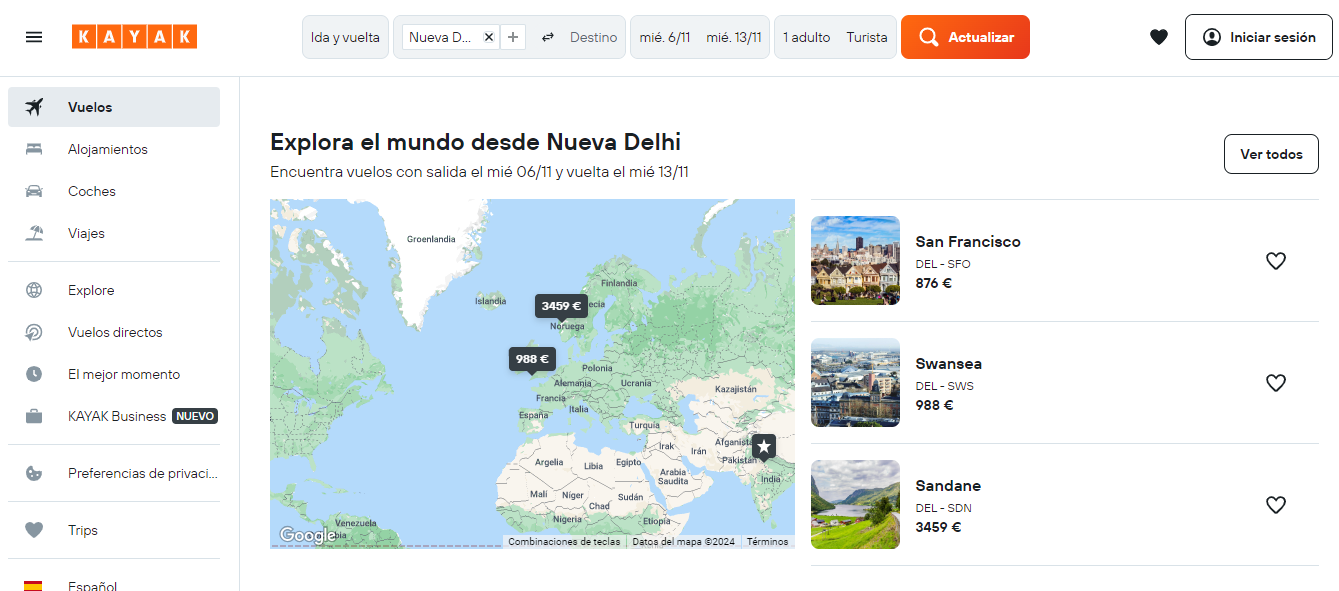This screenshot has height=591, width=1339.
Task: Click the NUEVO badge next to KAYAK Business
Action: point(195,416)
